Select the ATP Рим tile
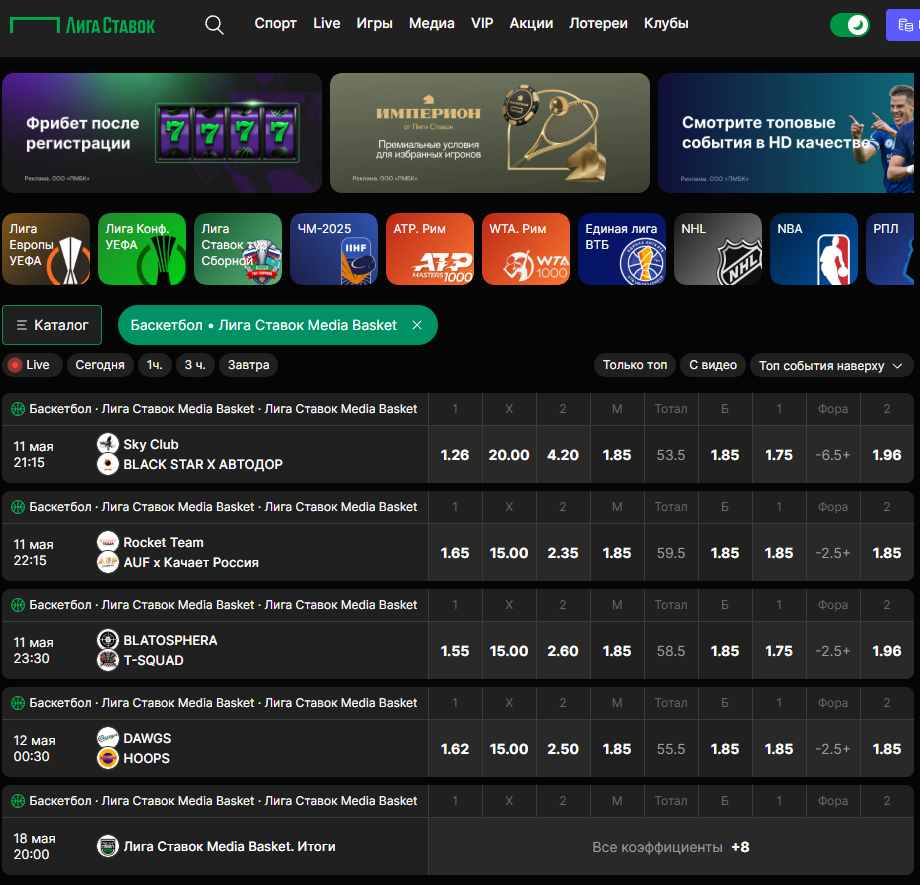The width and height of the screenshot is (920, 885). pos(430,249)
